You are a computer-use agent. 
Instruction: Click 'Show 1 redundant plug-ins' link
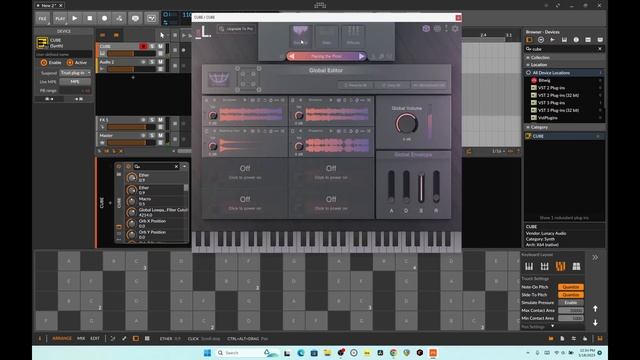pyautogui.click(x=564, y=218)
